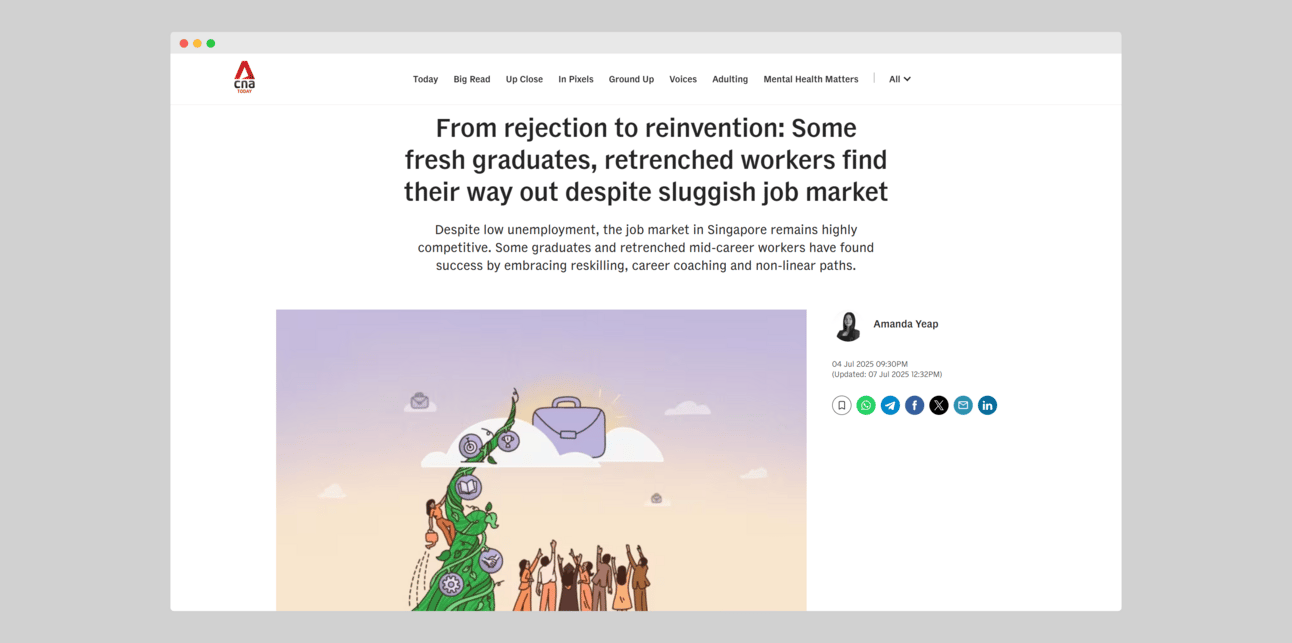This screenshot has height=643, width=1292.
Task: Navigate to Ground Up section
Action: [x=631, y=79]
